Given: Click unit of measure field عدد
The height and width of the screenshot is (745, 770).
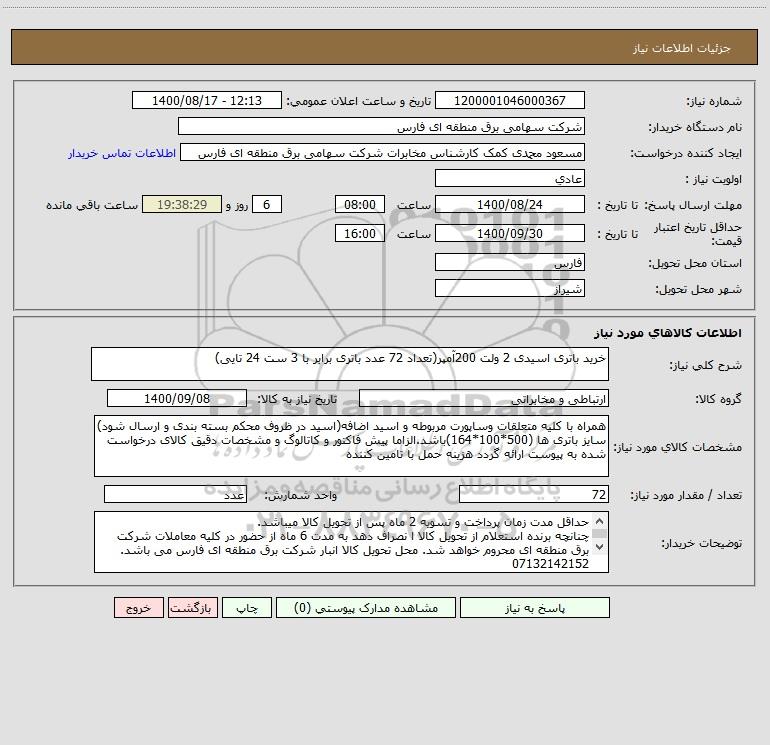Looking at the screenshot, I should point(175,494).
